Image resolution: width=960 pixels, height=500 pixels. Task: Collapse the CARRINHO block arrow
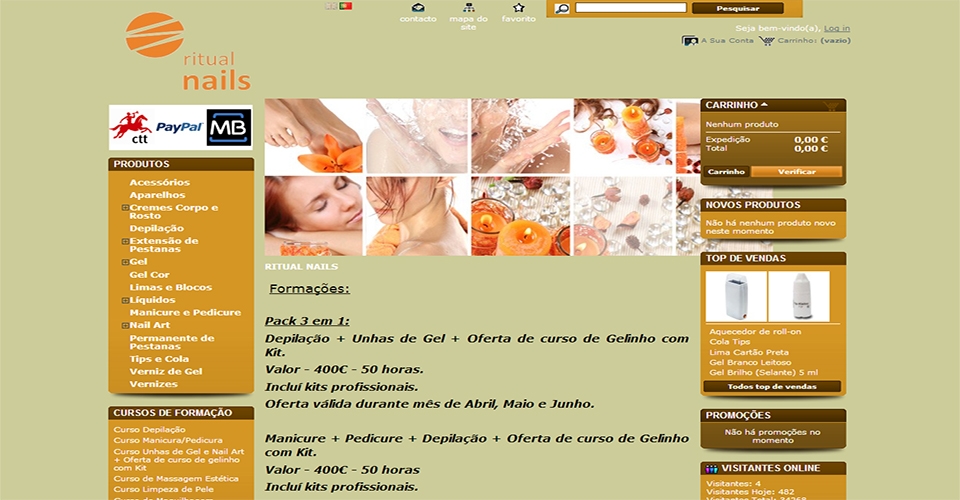tap(764, 105)
